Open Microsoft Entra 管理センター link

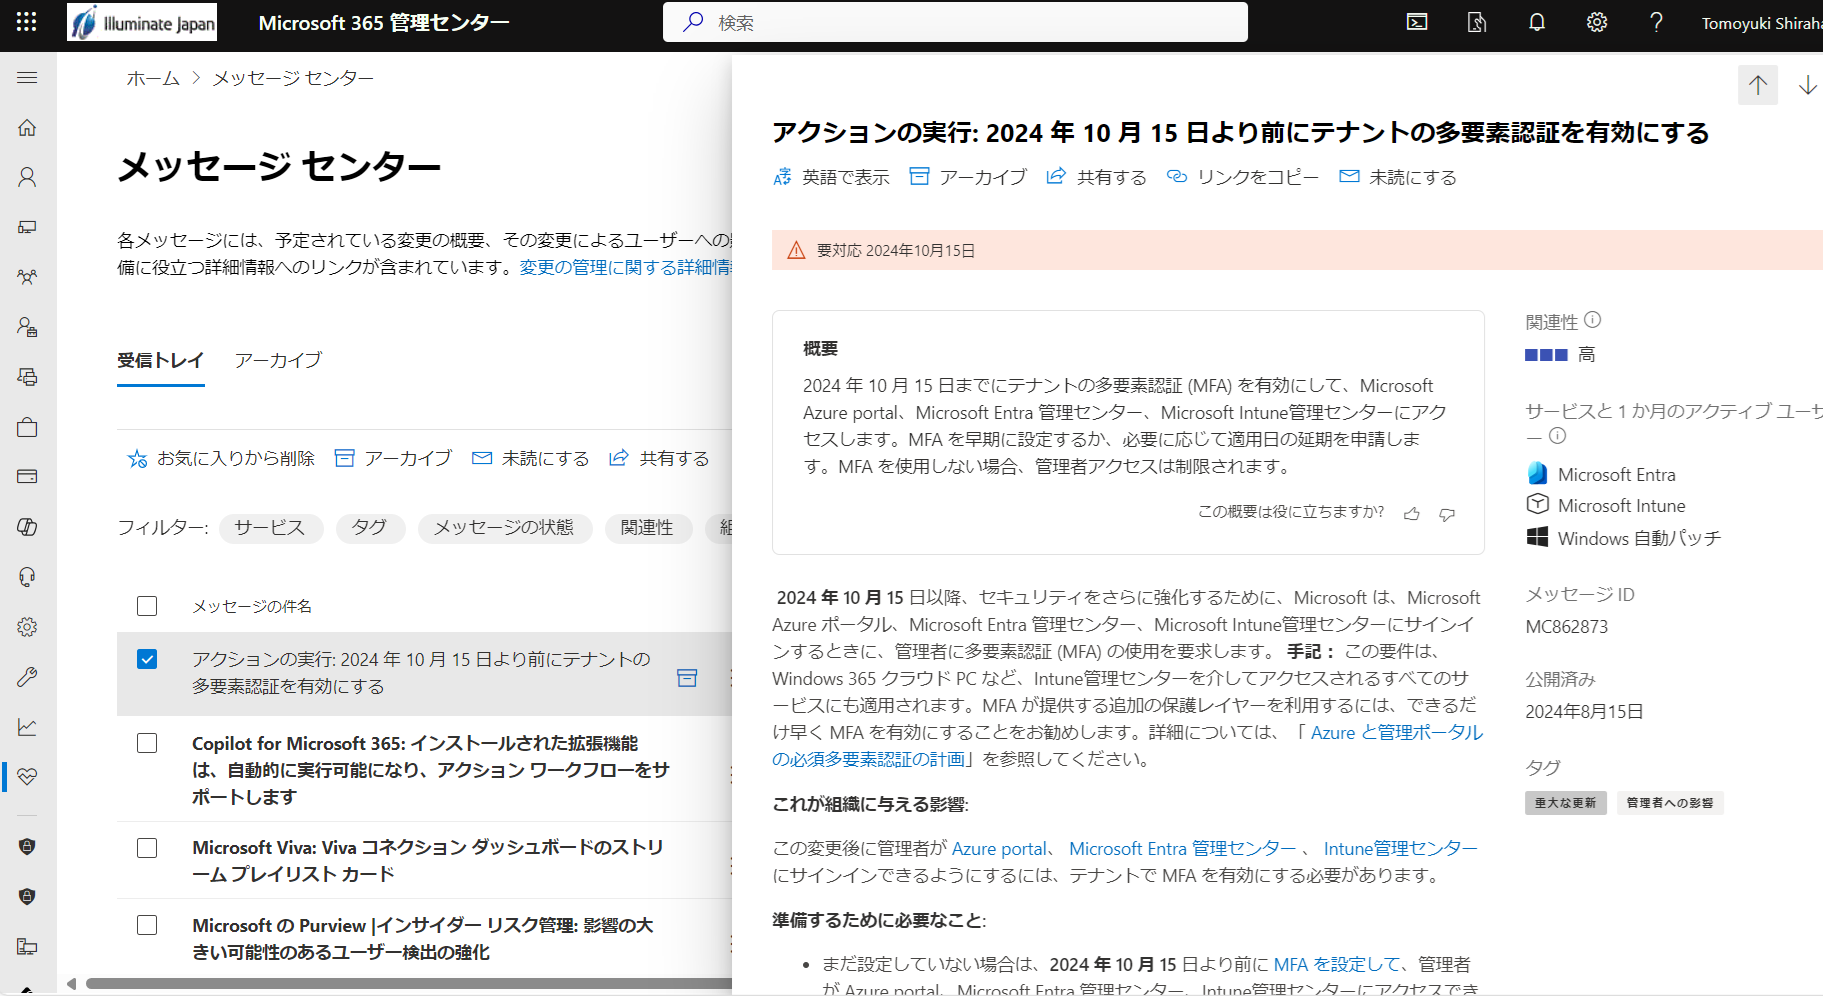[x=1182, y=849]
